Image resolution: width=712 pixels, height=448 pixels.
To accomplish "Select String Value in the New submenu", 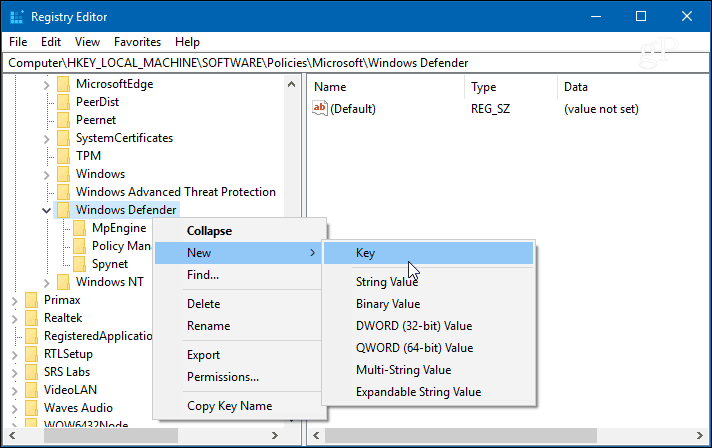I will coord(429,282).
